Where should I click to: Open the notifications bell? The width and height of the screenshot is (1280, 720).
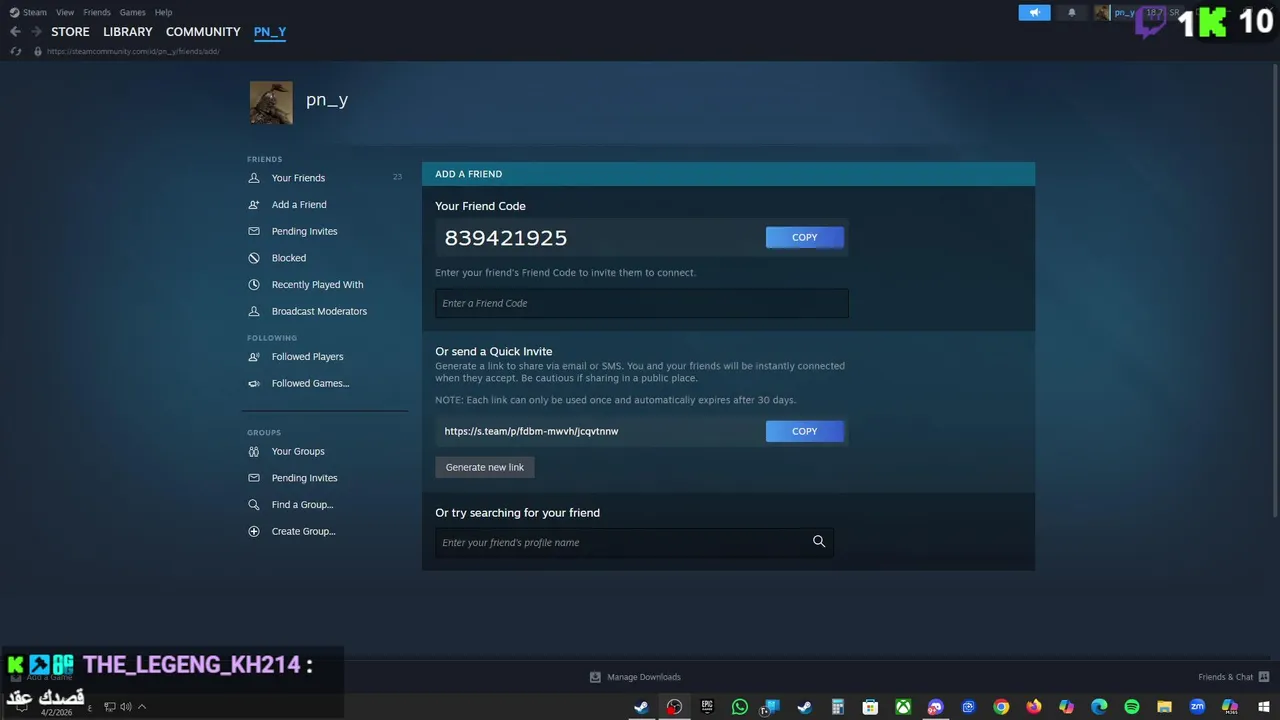click(x=1072, y=13)
